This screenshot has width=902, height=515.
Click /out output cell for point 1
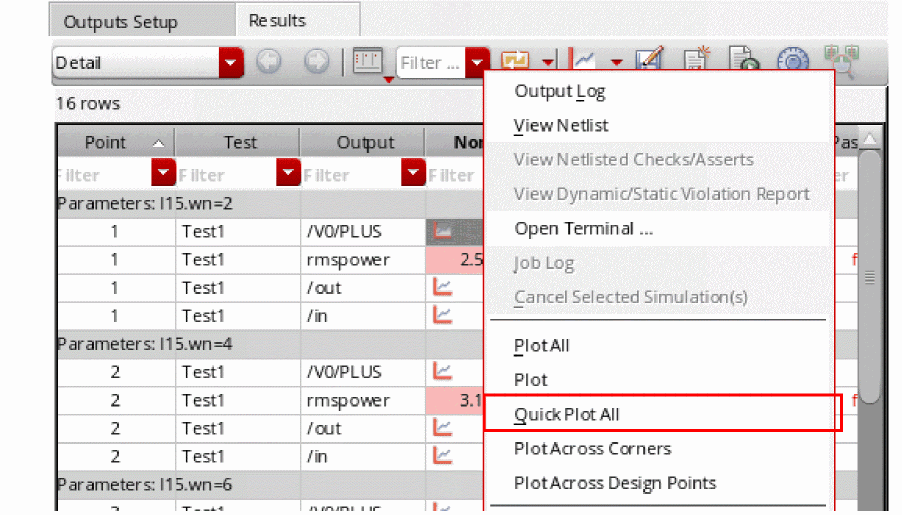click(363, 288)
